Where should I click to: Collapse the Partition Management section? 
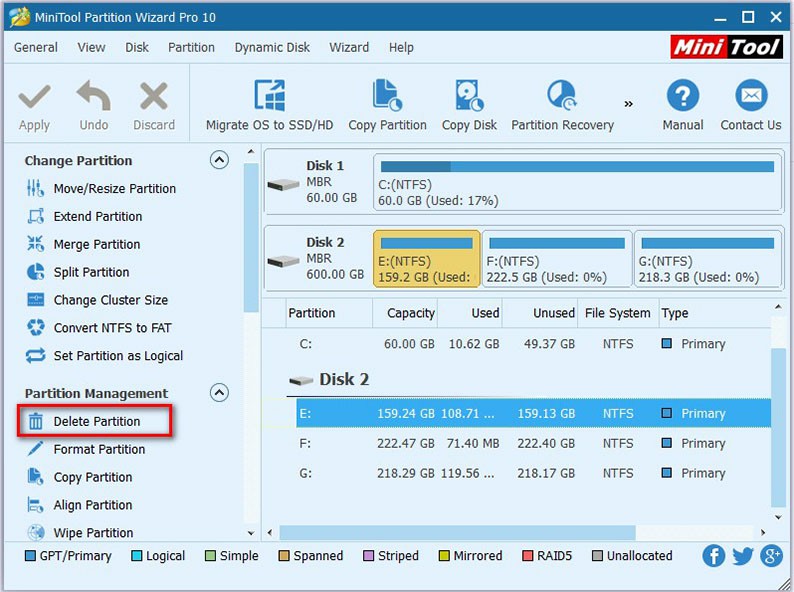pyautogui.click(x=219, y=392)
